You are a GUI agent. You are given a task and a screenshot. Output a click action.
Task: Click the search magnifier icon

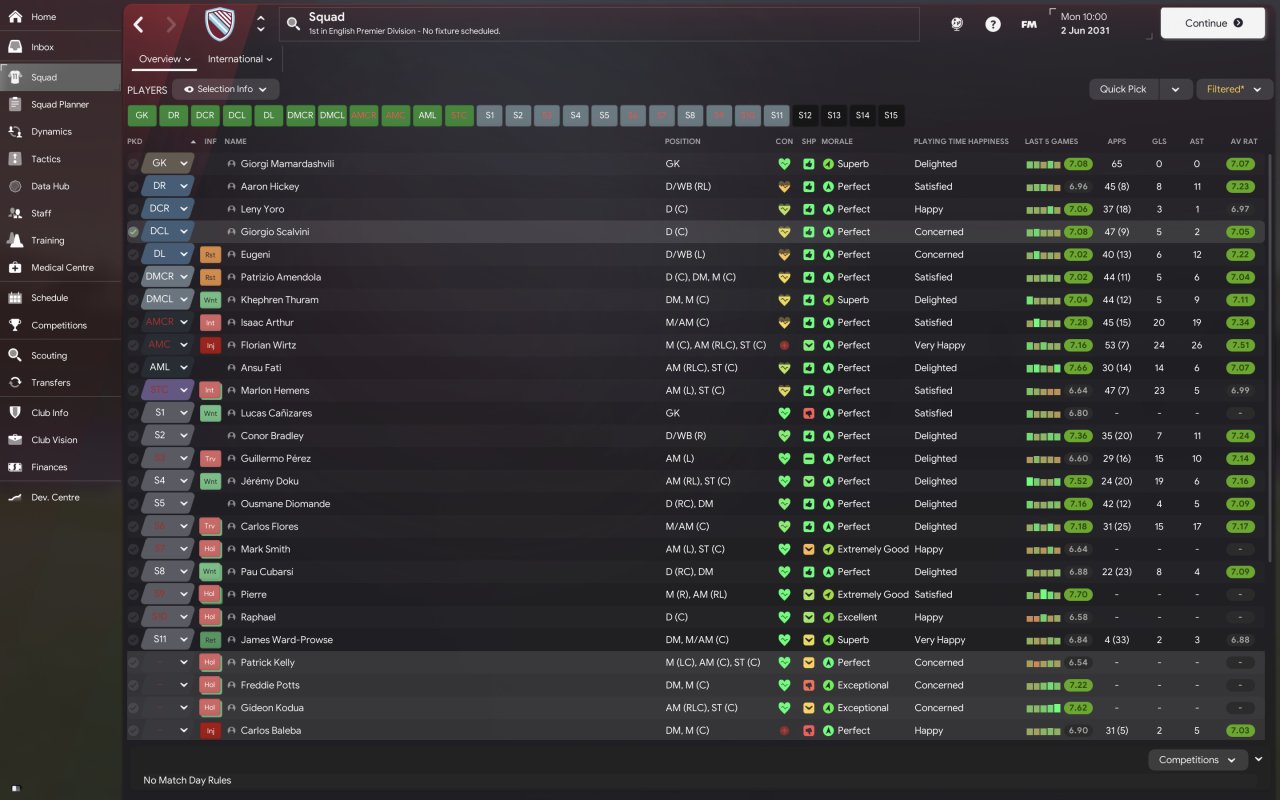pyautogui.click(x=293, y=24)
